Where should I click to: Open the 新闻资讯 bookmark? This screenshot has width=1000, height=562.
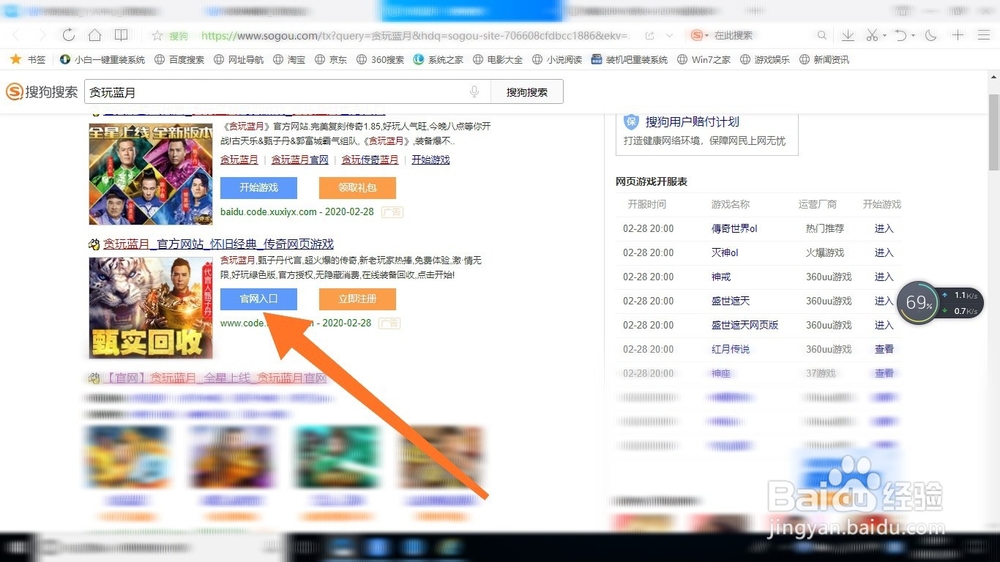click(824, 59)
